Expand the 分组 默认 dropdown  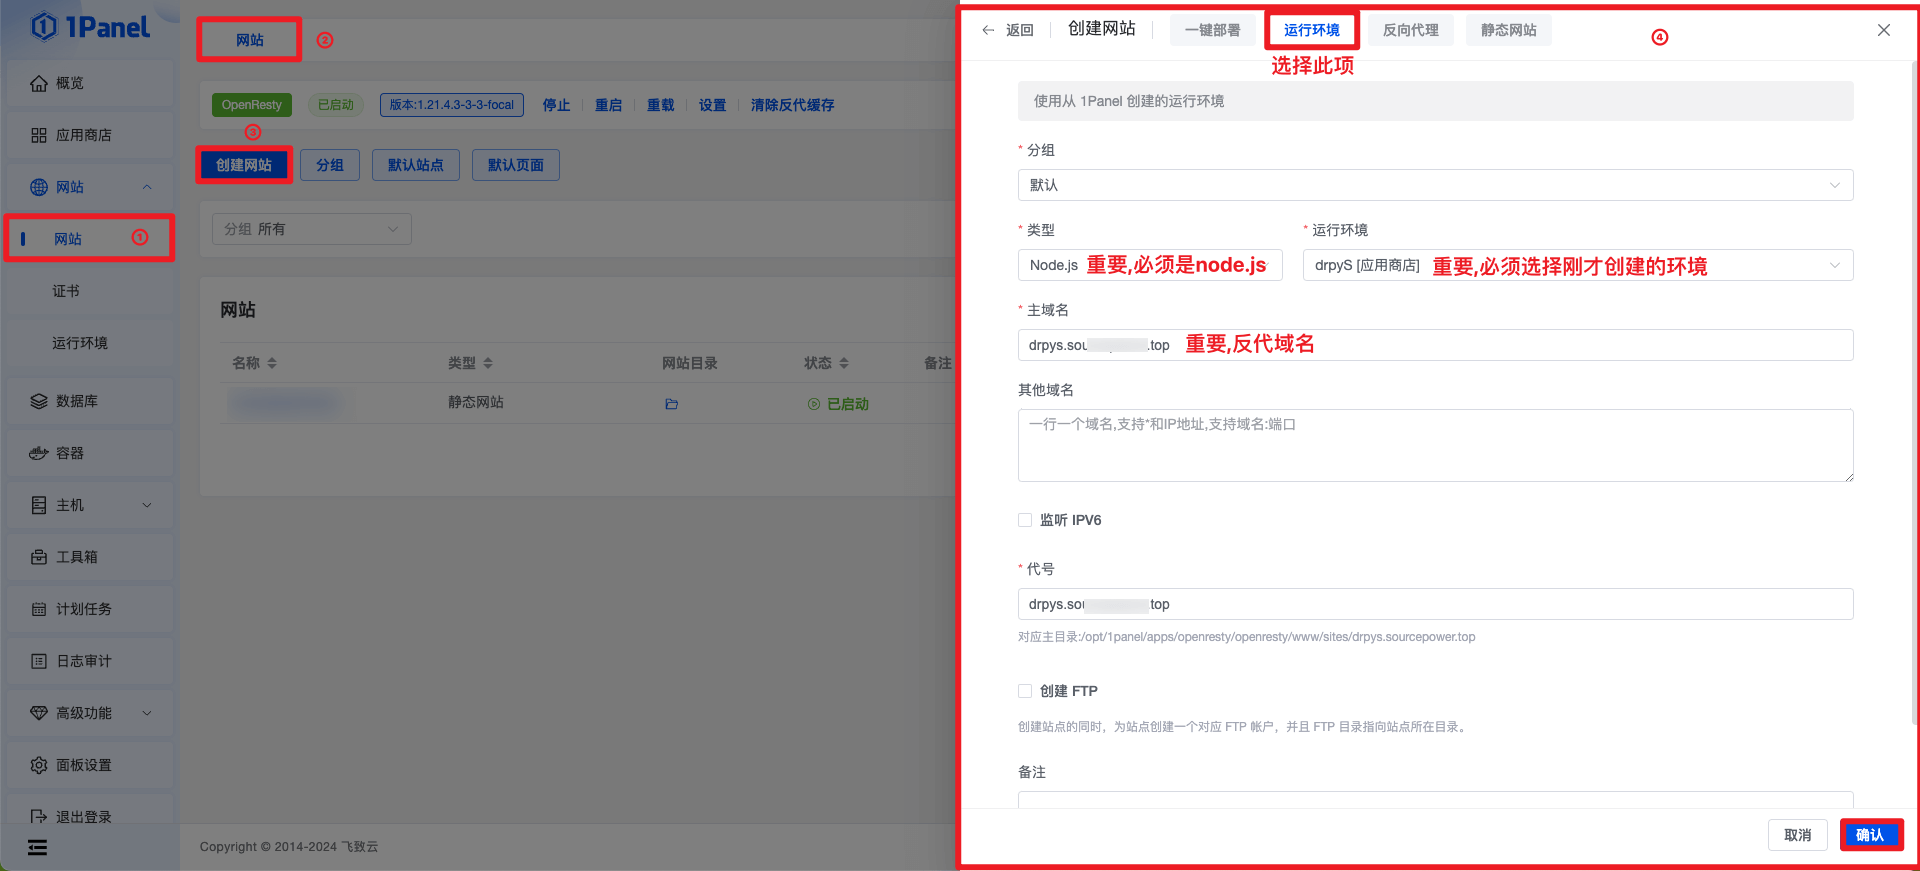tap(1434, 185)
